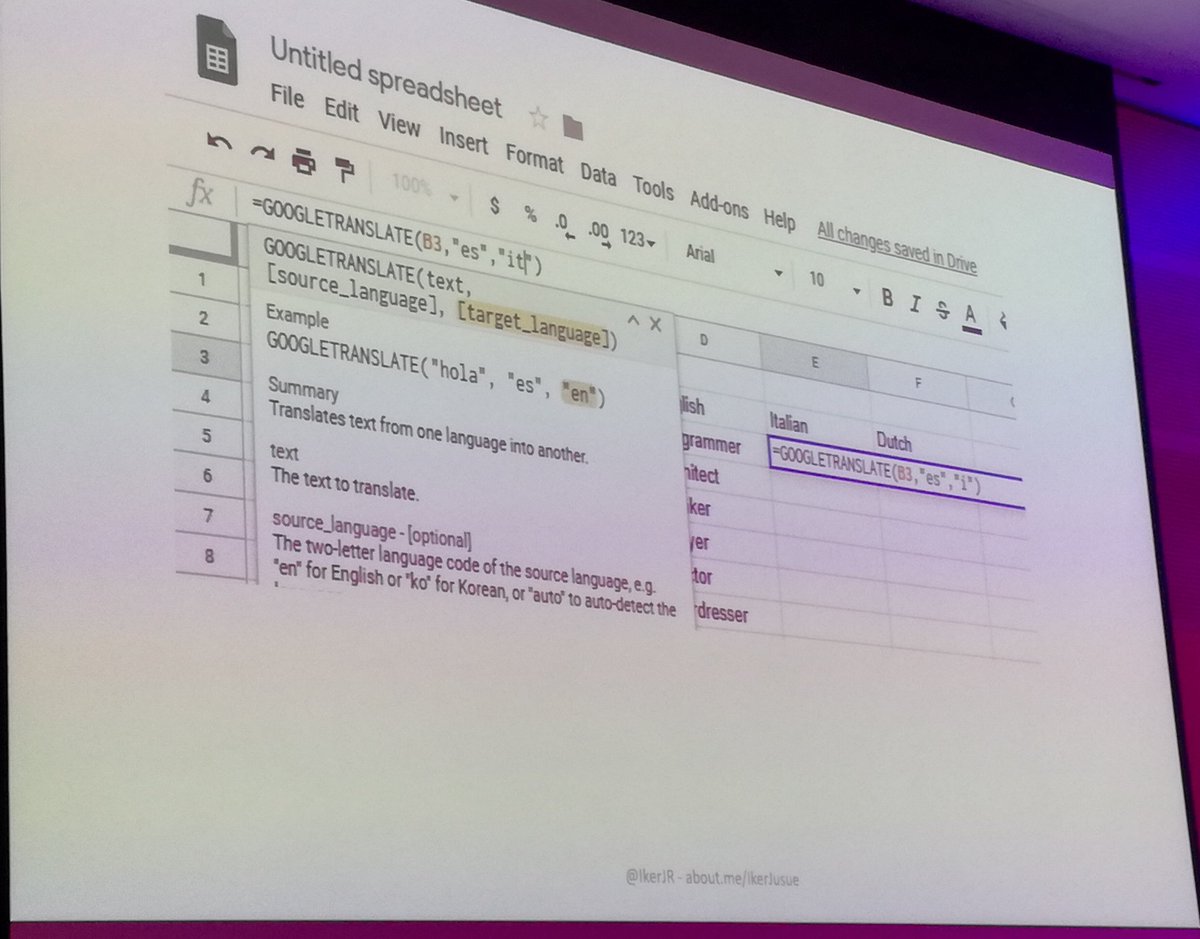The height and width of the screenshot is (939, 1200).
Task: Select row header 1
Action: pos(203,279)
